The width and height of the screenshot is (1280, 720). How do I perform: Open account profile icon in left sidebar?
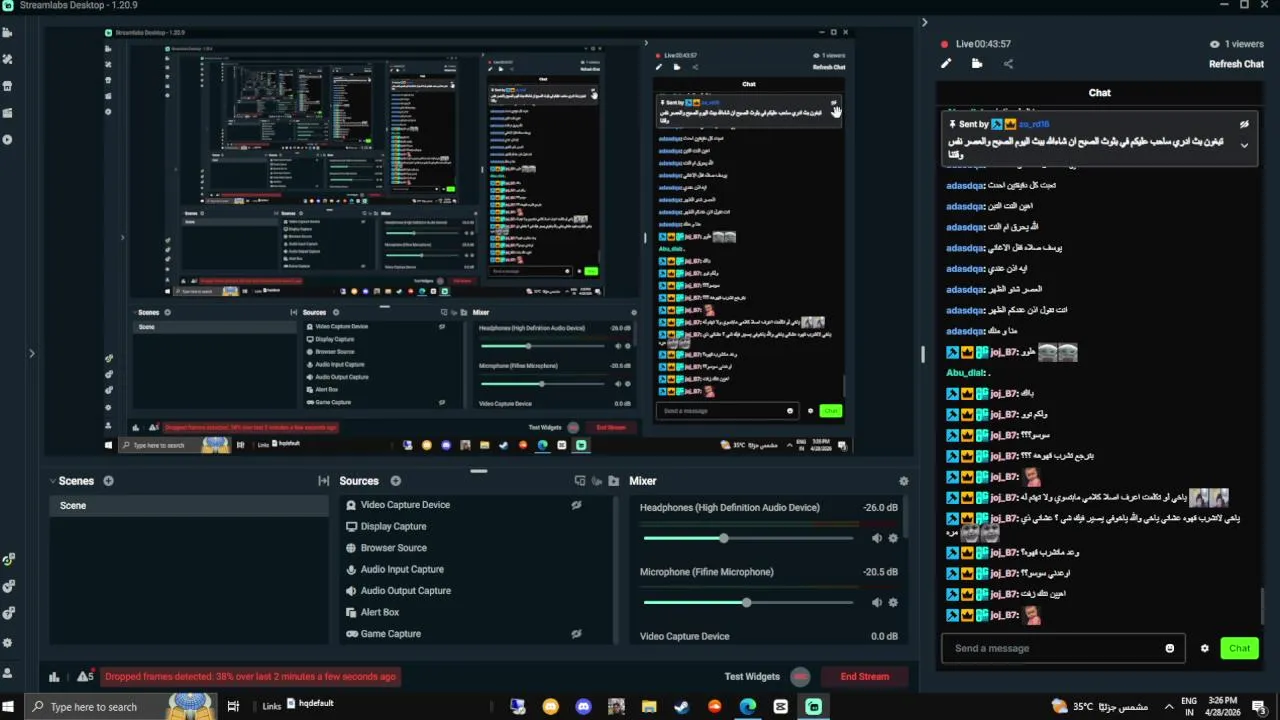pos(8,673)
